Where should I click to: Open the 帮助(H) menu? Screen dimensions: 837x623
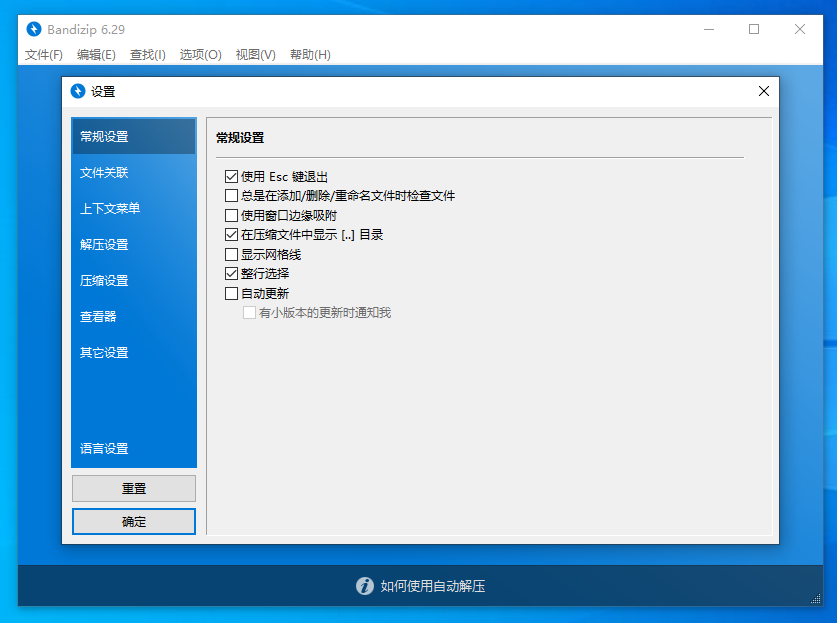311,55
